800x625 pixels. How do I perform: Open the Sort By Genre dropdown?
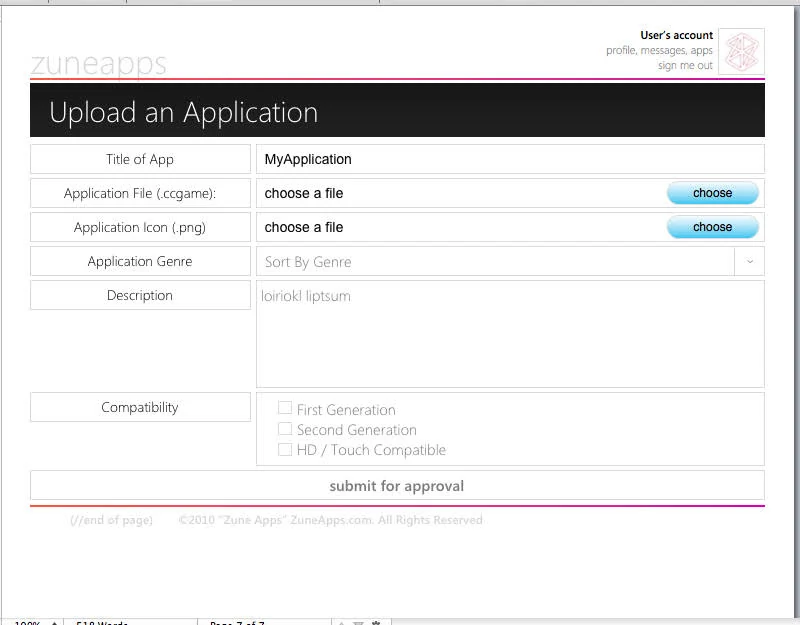[510, 261]
